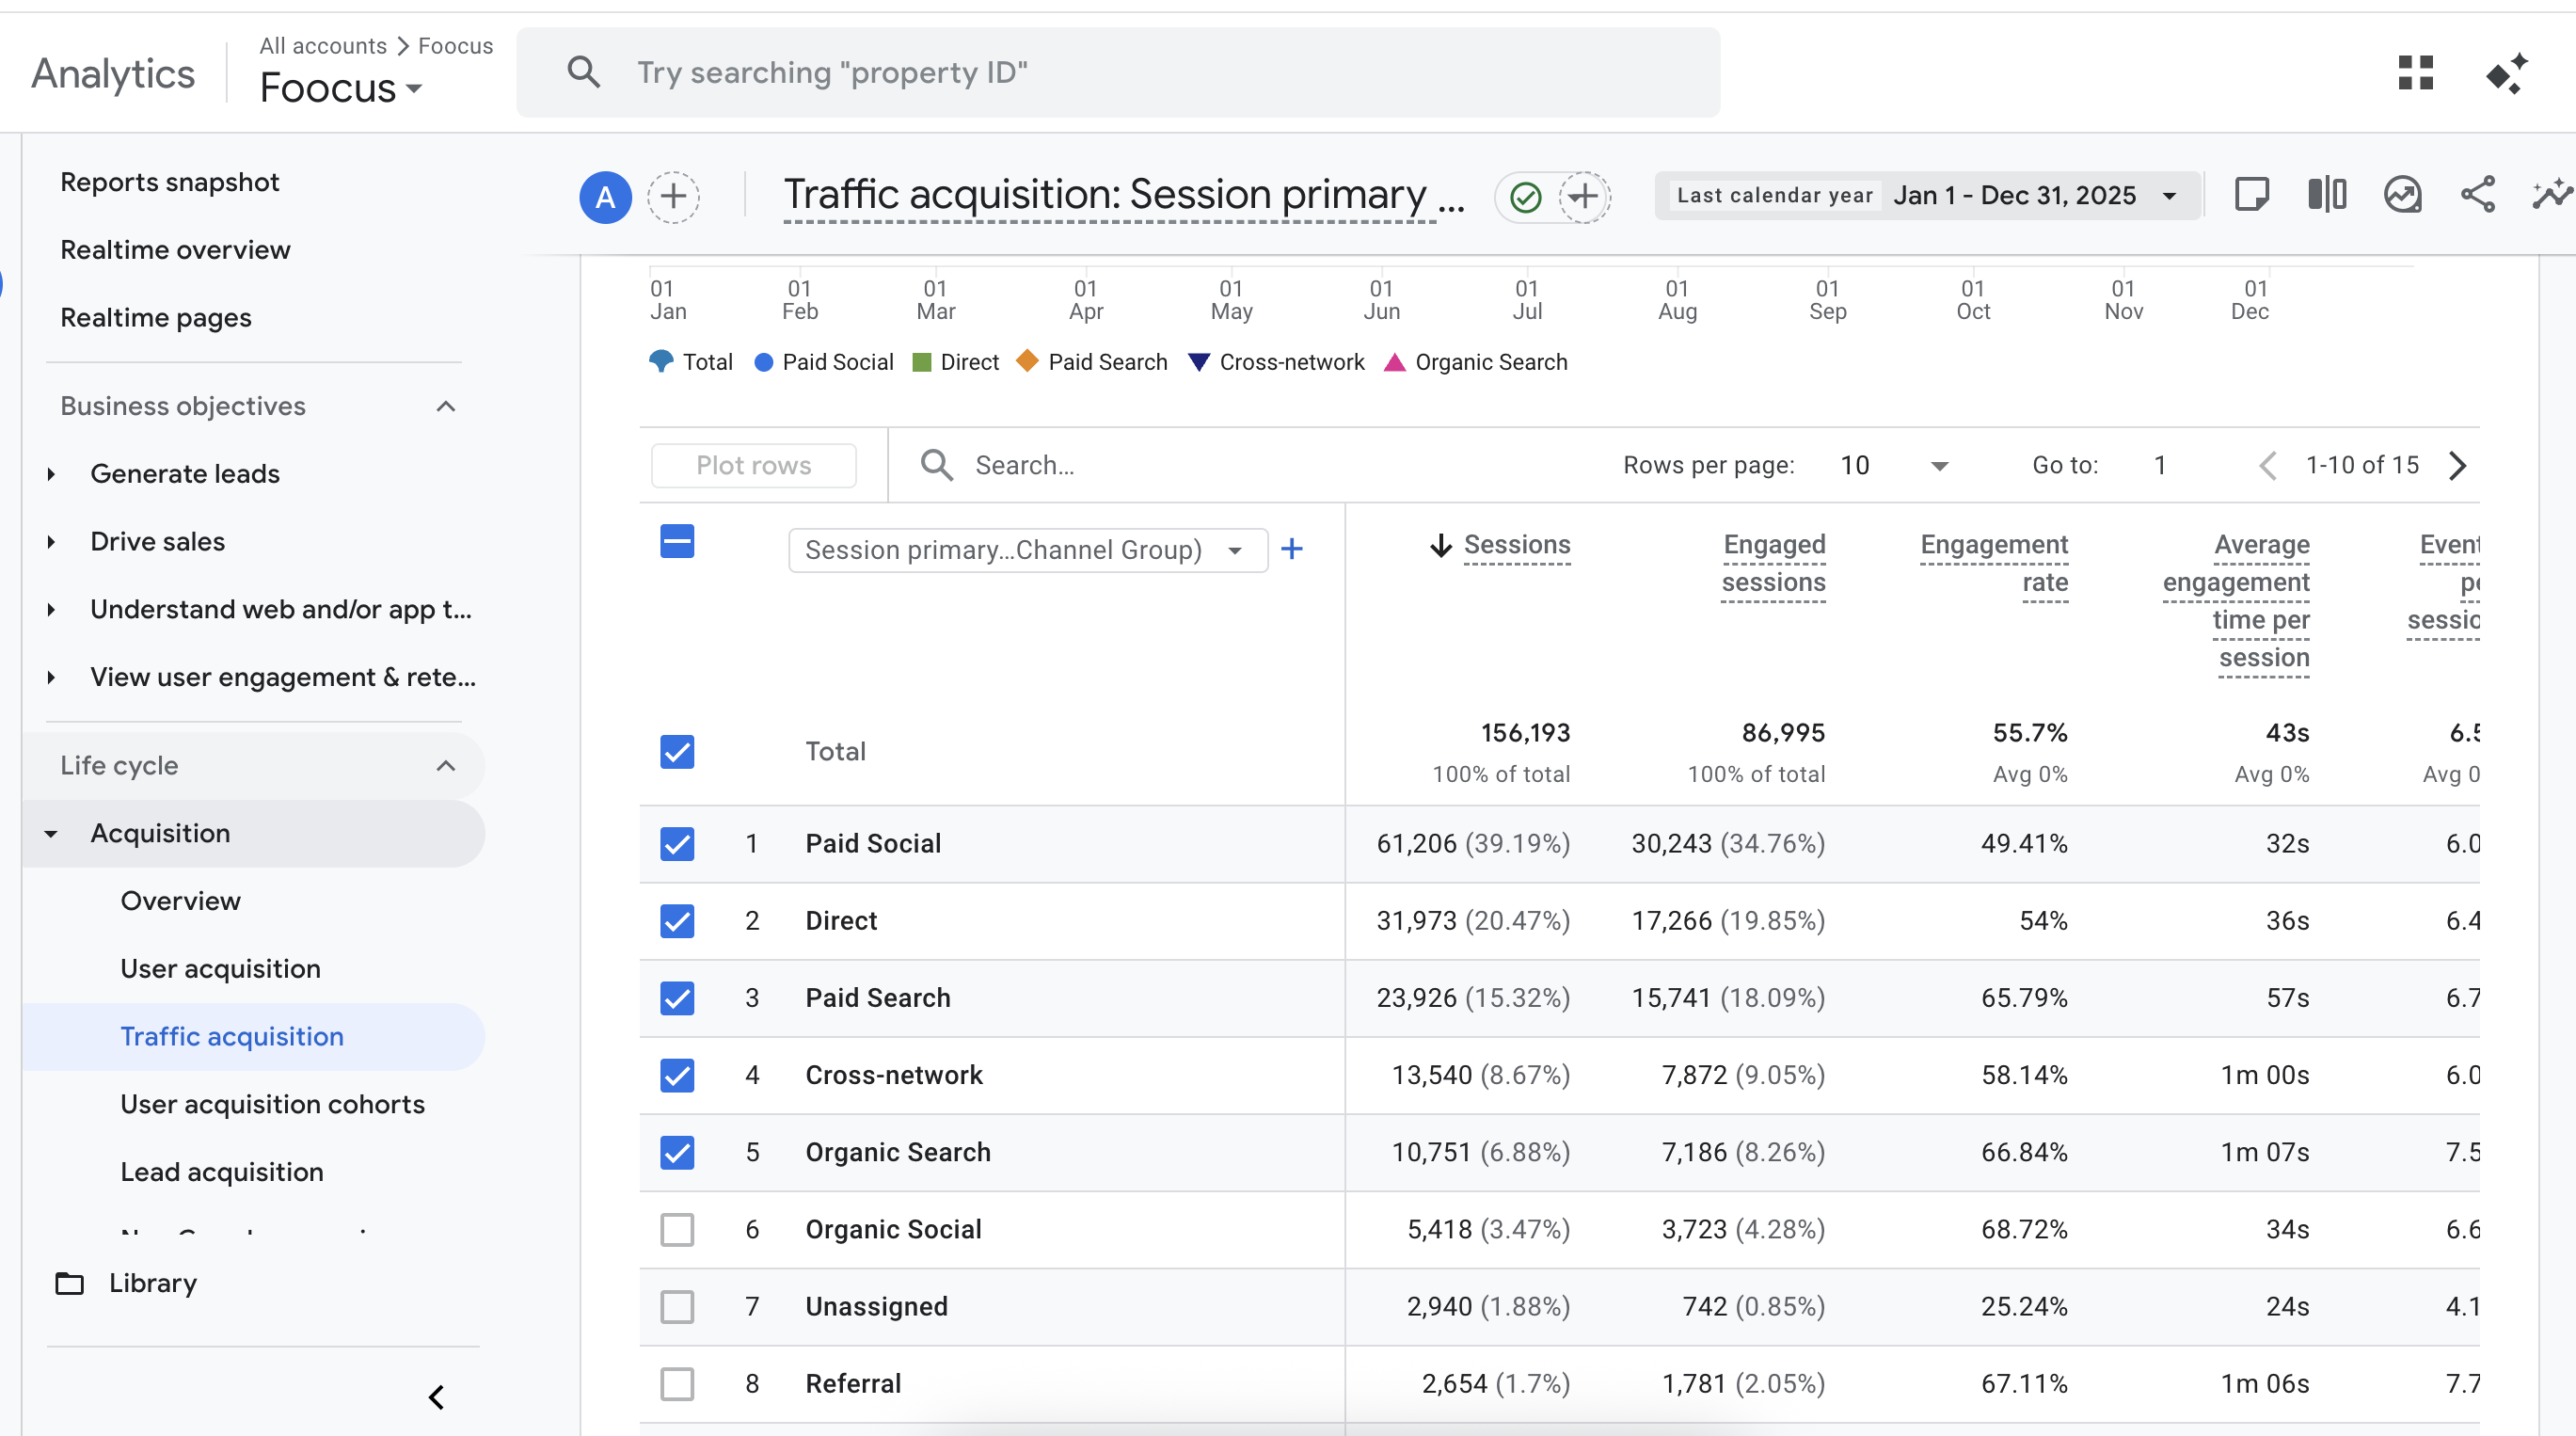Check the Organic Social row checkbox
The height and width of the screenshot is (1436, 2576).
[677, 1229]
